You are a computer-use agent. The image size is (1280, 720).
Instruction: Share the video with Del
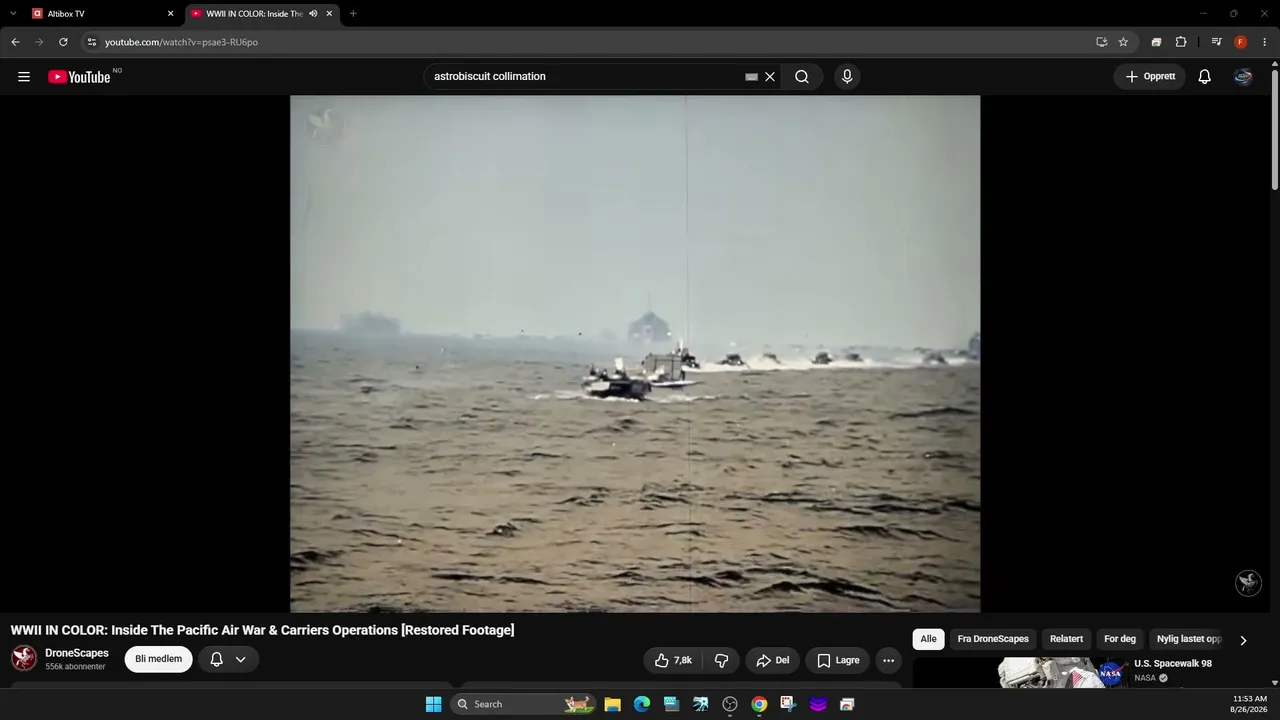click(773, 660)
